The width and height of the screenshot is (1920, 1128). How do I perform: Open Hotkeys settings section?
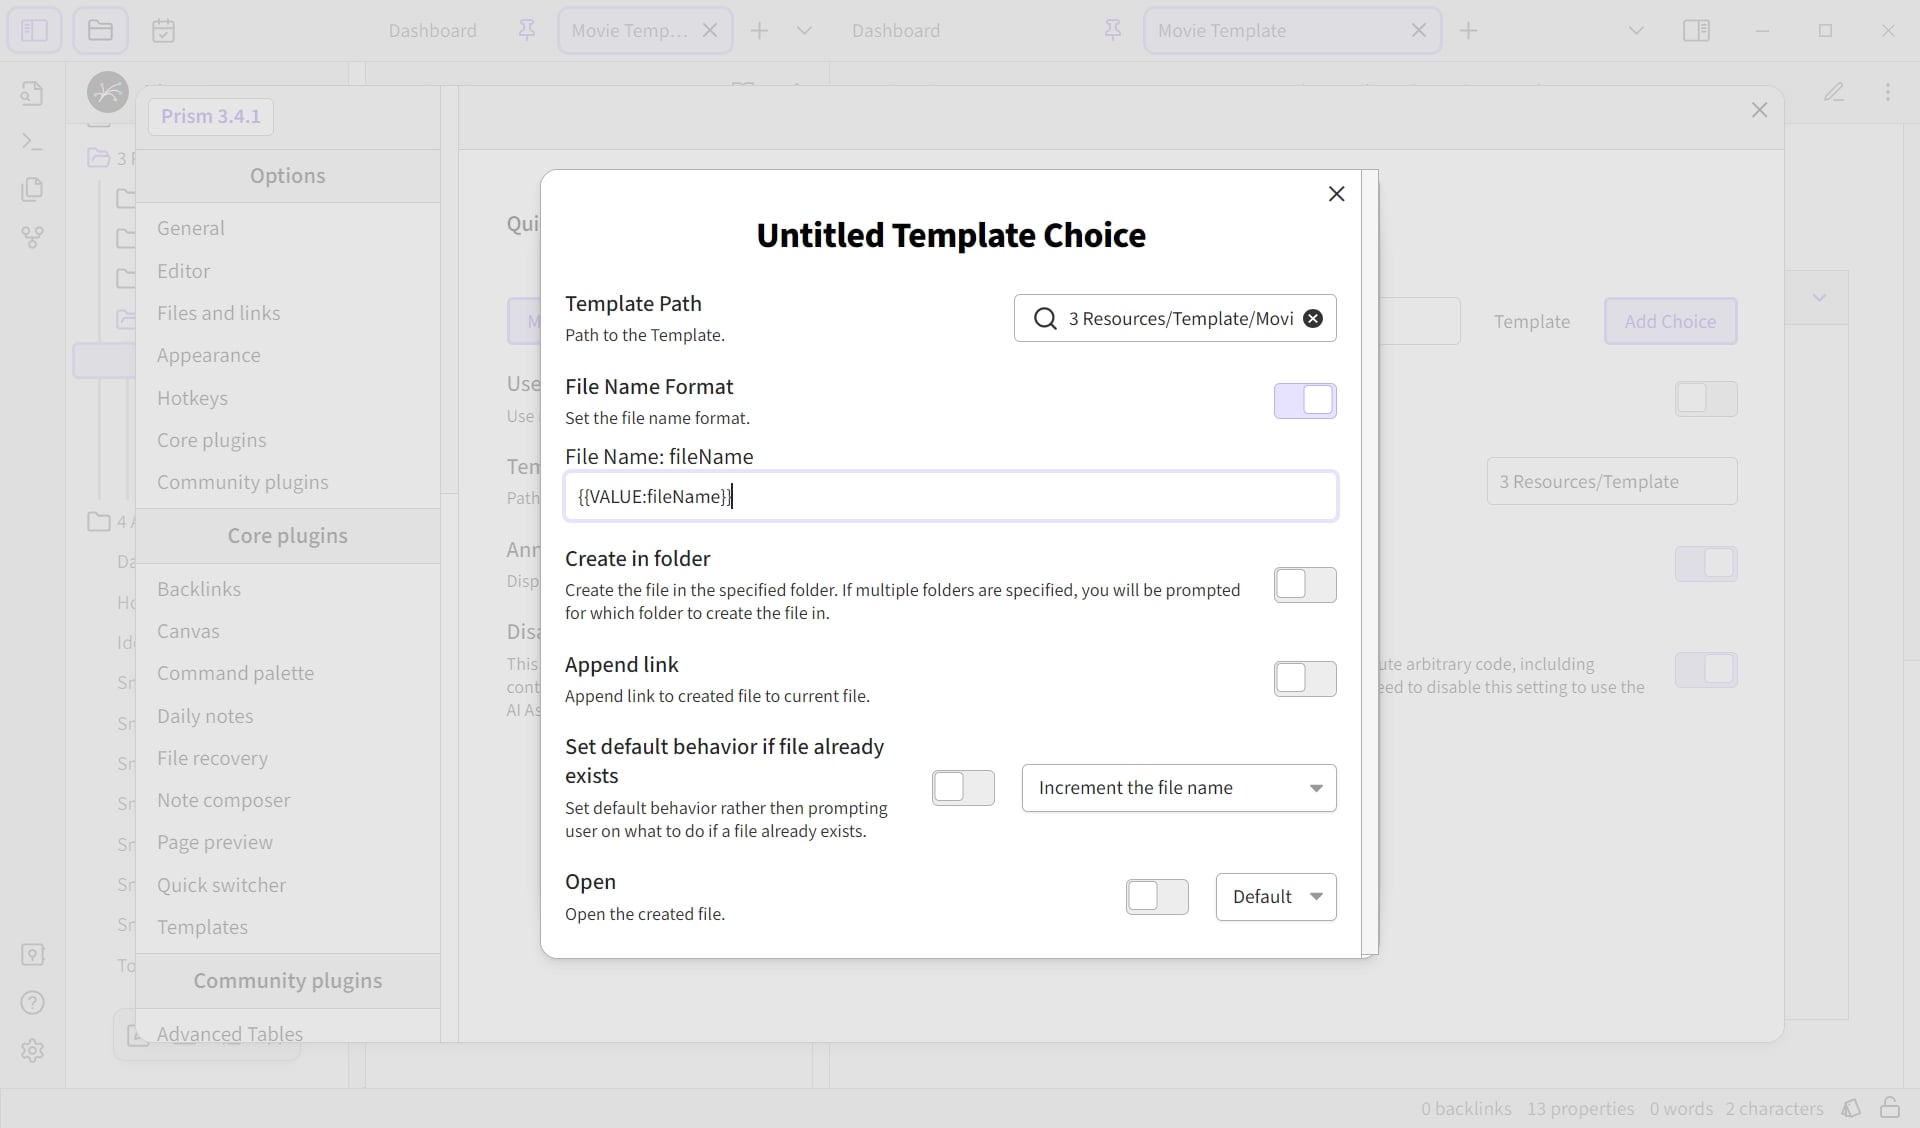(192, 398)
